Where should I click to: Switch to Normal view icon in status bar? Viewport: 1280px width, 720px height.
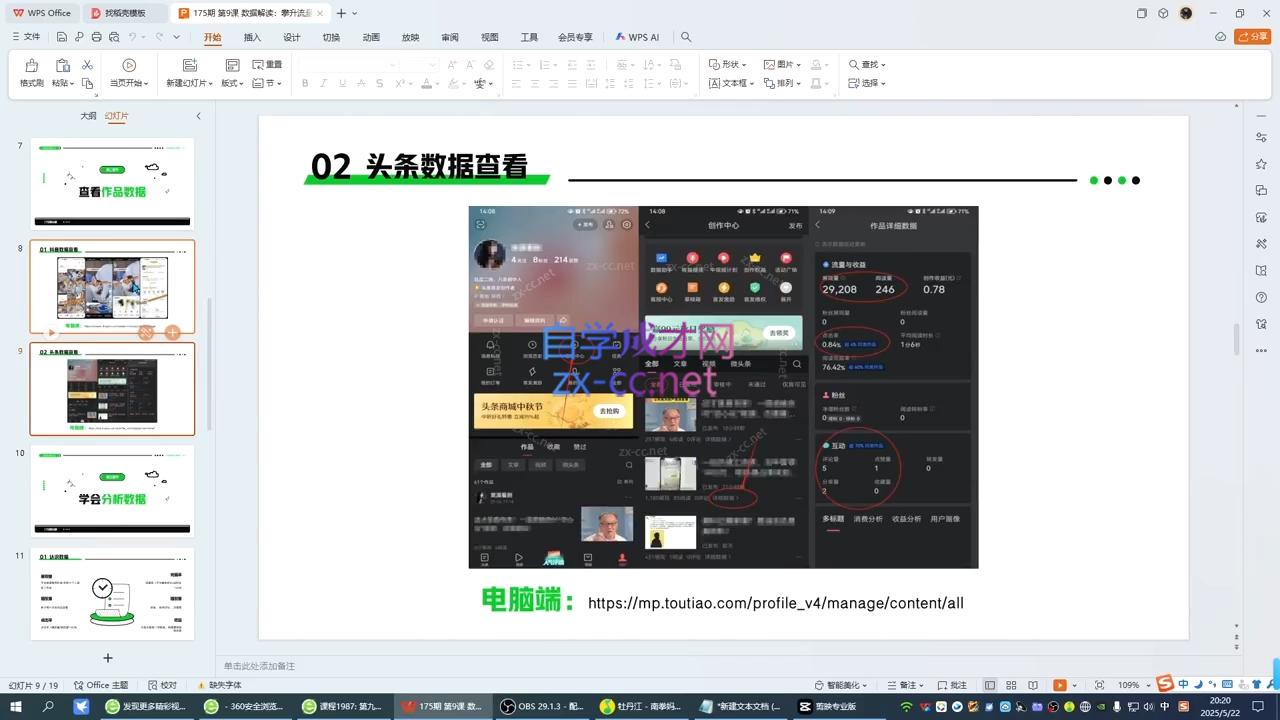(x=990, y=685)
